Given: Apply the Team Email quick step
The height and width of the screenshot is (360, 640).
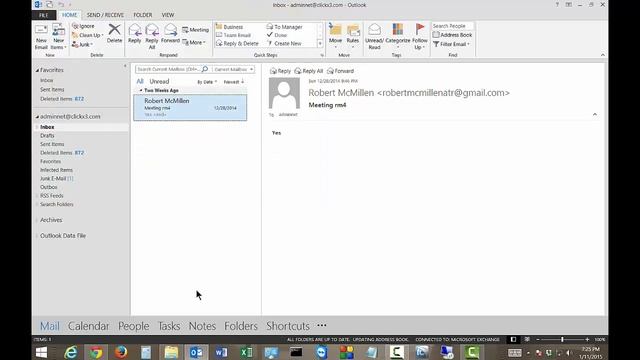Looking at the screenshot, I should pyautogui.click(x=233, y=35).
